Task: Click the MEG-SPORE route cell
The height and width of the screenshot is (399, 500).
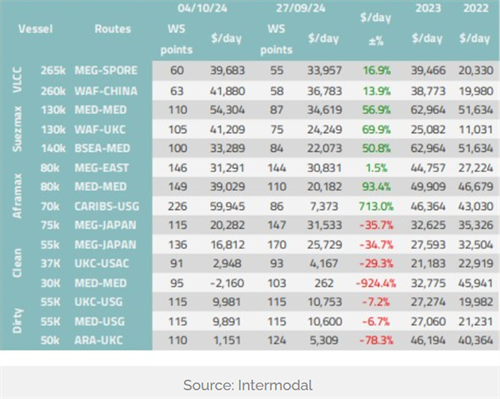Action: [106, 70]
